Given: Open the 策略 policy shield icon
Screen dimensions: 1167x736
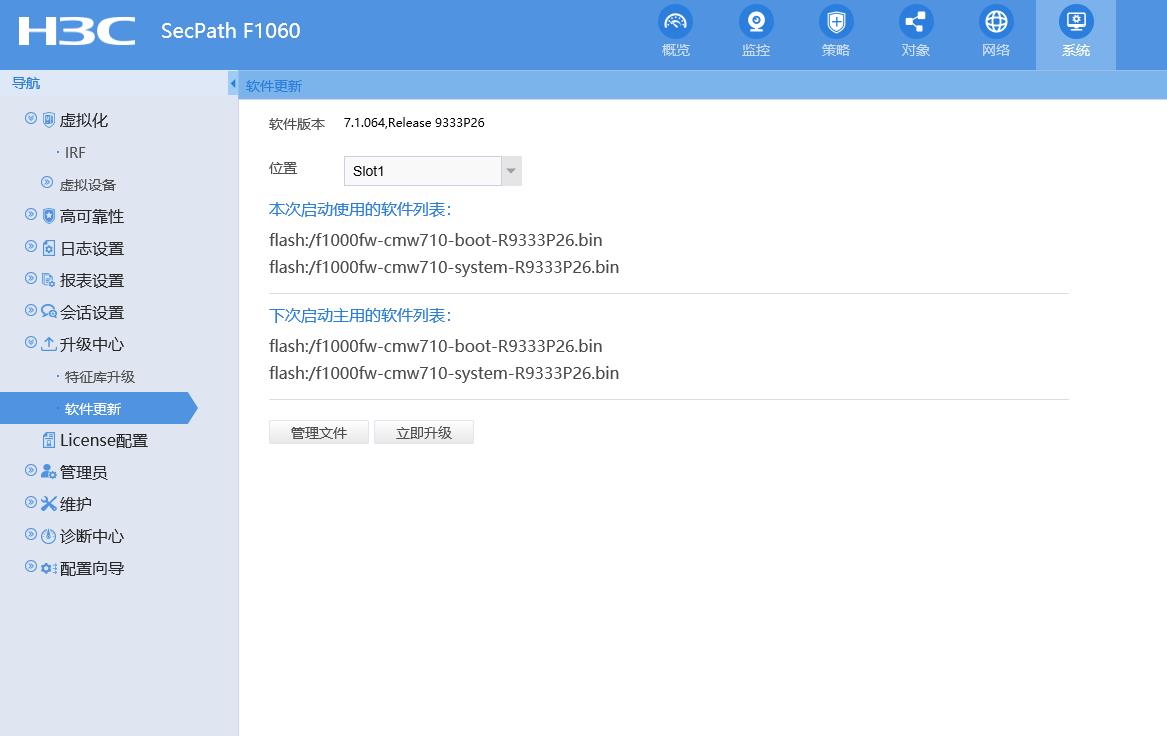Looking at the screenshot, I should click(x=836, y=22).
